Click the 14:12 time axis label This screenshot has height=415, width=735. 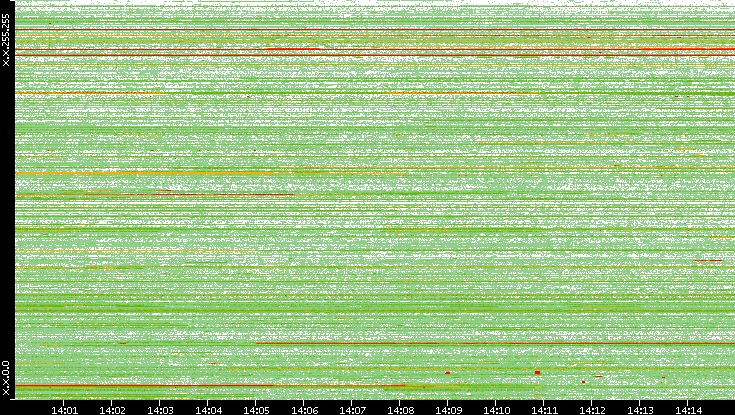click(592, 410)
